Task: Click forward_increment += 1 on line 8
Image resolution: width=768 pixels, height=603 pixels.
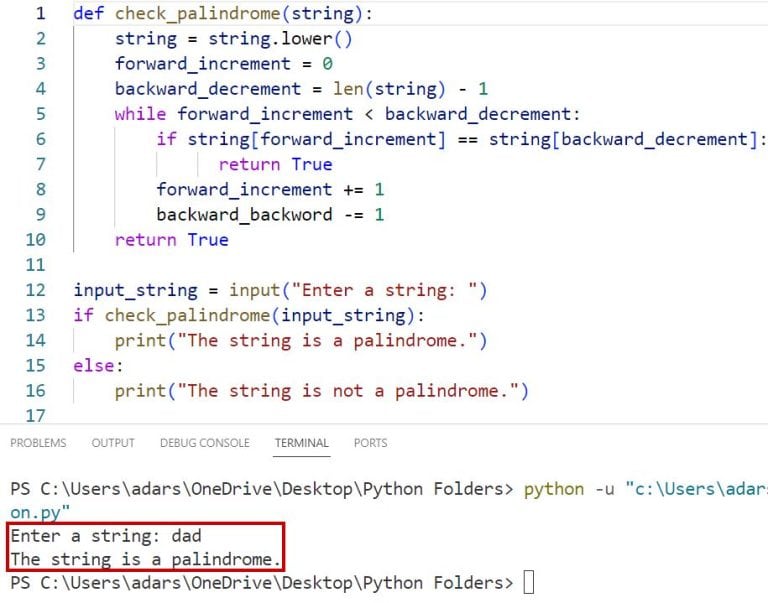Action: pyautogui.click(x=270, y=190)
